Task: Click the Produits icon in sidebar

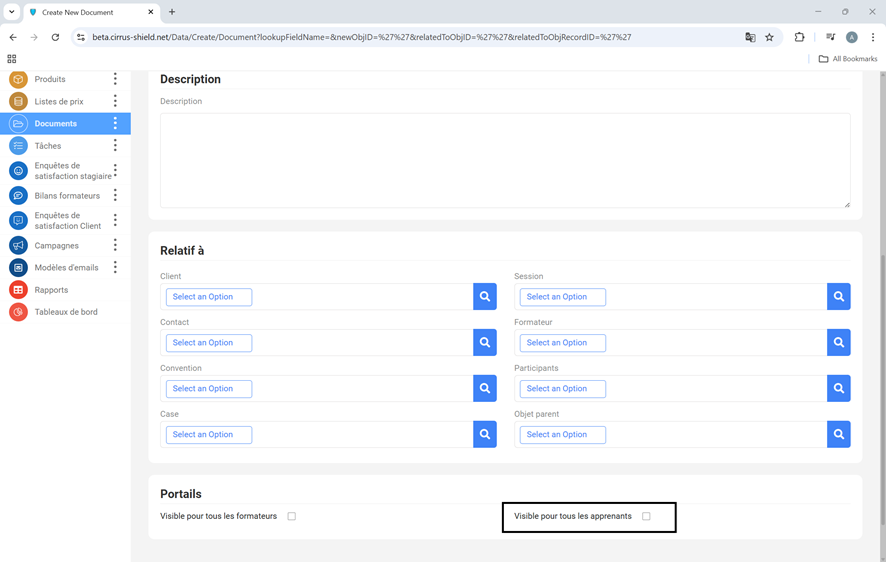Action: pos(18,79)
